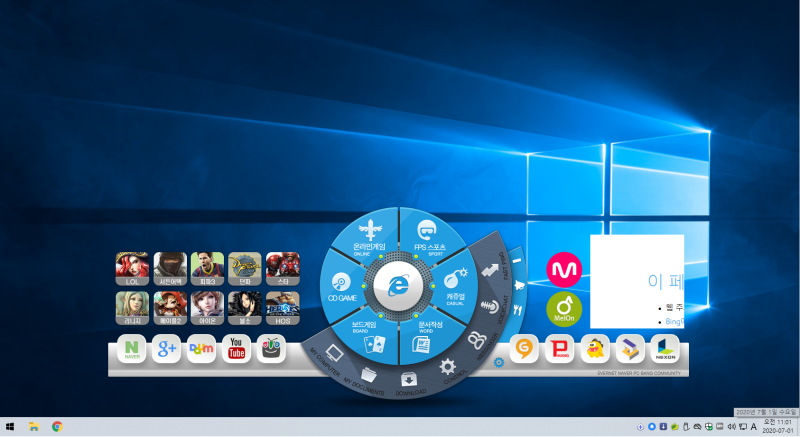Open the pink Mnet M icon
The height and width of the screenshot is (437, 800).
[x=564, y=270]
